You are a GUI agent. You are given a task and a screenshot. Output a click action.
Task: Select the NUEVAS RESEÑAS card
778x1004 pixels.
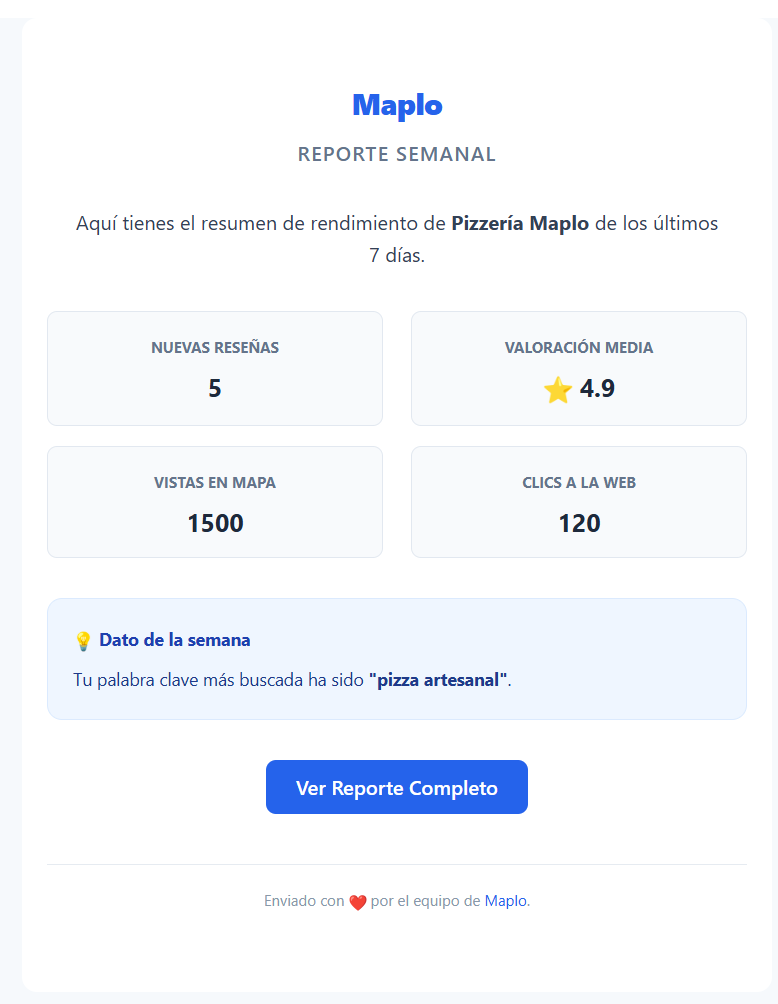[x=214, y=368]
